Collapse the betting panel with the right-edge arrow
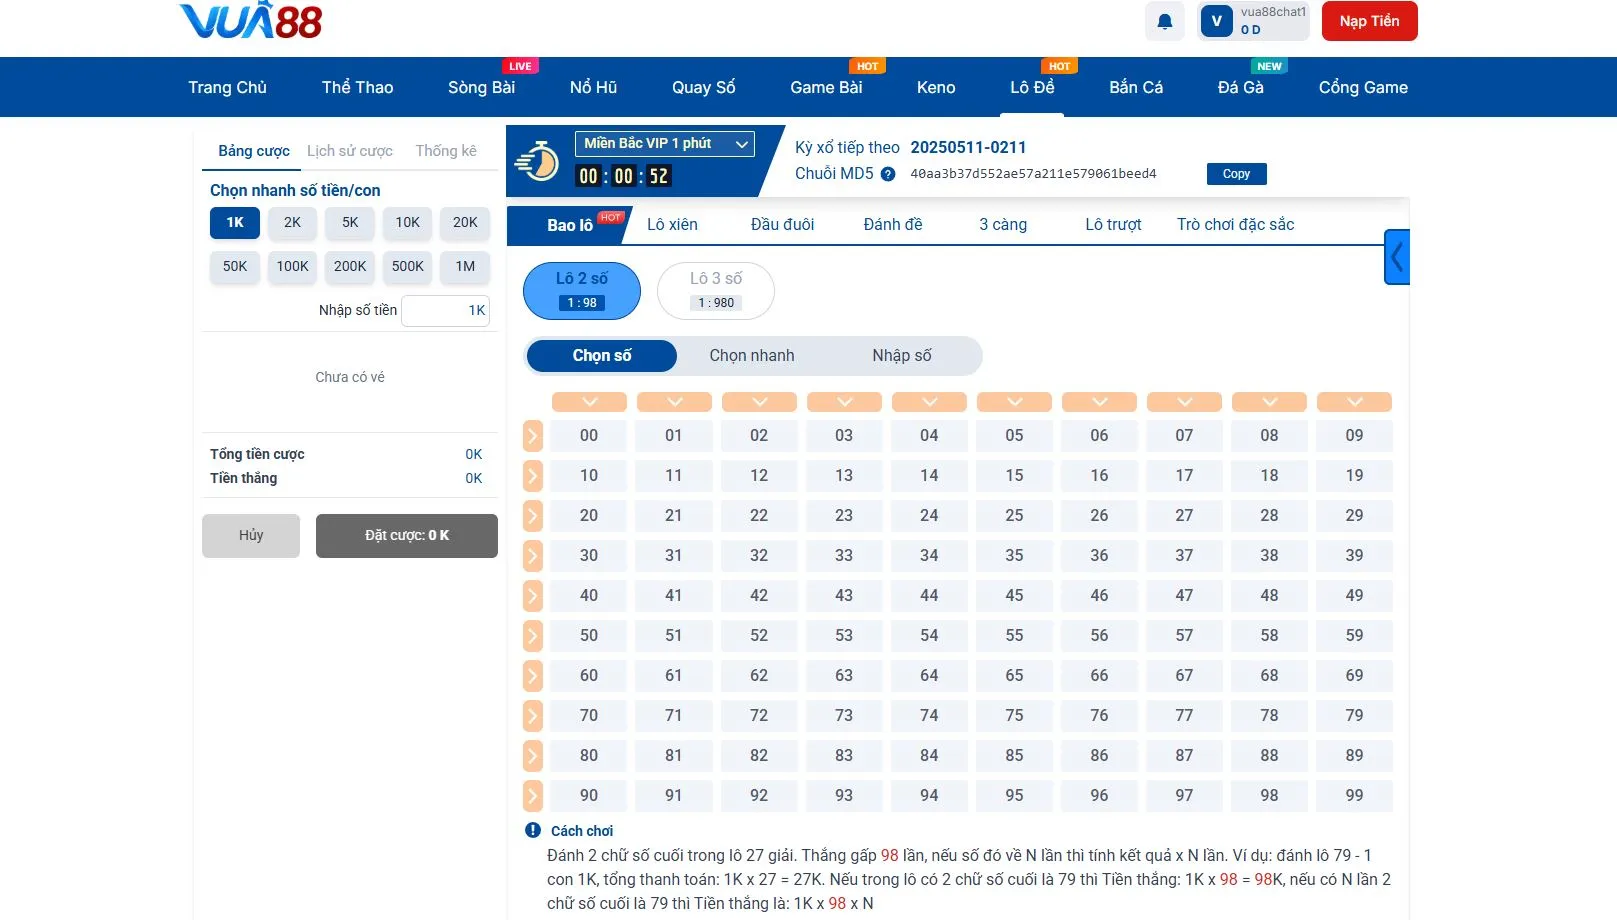1617x920 pixels. coord(1396,257)
